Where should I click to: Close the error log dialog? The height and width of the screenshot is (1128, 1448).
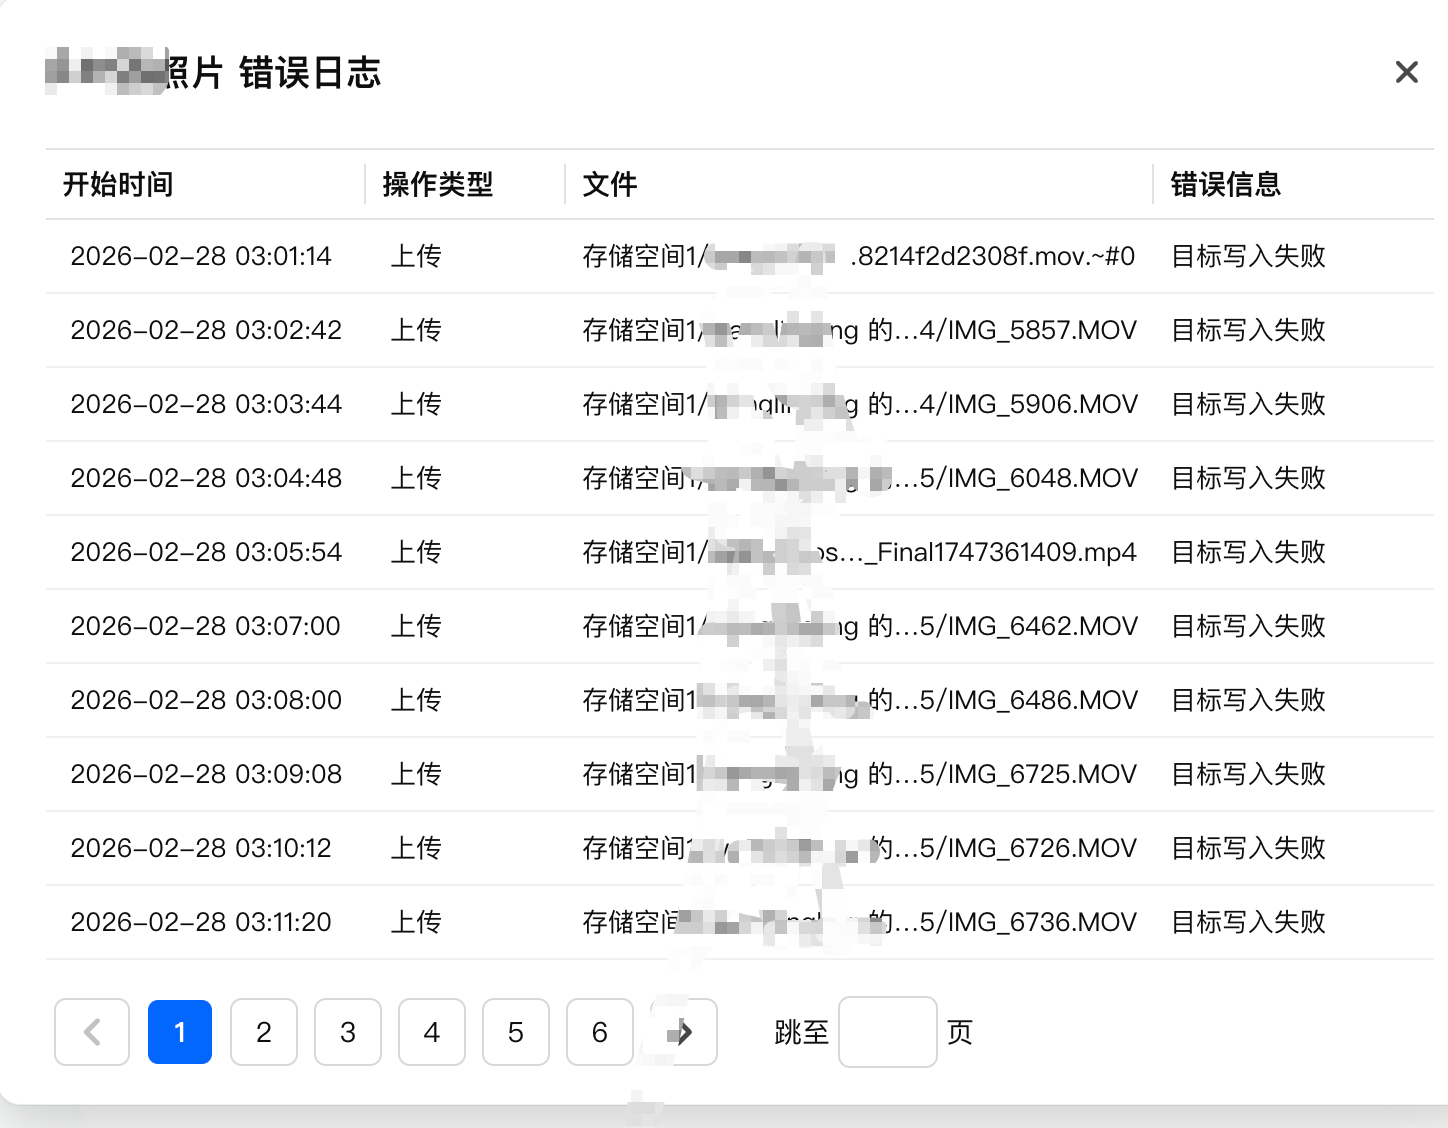pyautogui.click(x=1406, y=72)
